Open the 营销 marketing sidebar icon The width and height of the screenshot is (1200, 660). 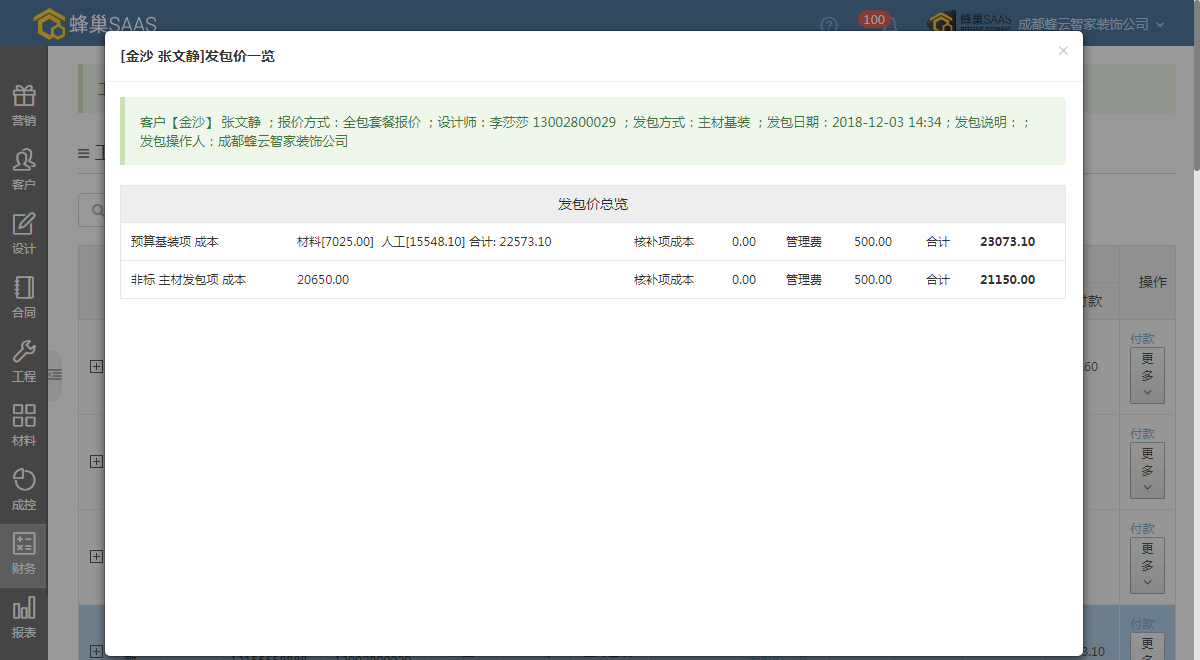click(24, 106)
